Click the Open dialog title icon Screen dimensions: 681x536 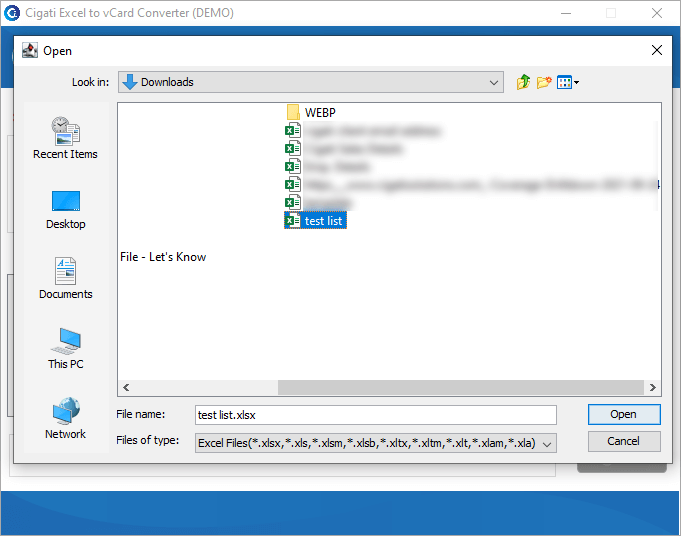30,50
